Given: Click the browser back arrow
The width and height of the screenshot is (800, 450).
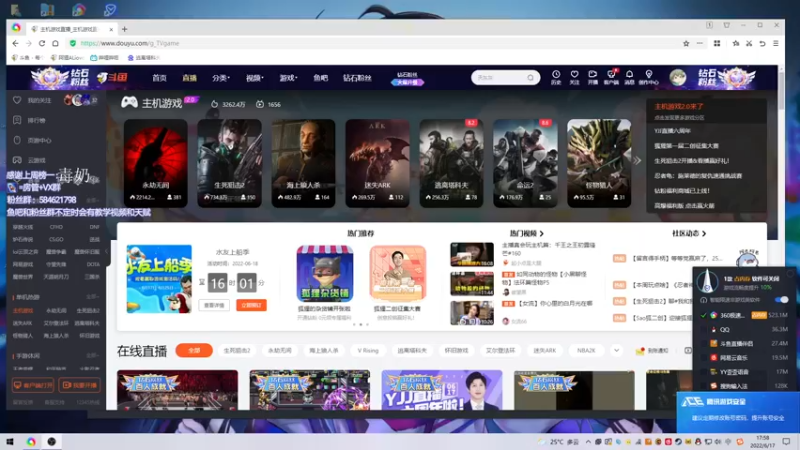Looking at the screenshot, I should point(15,43).
